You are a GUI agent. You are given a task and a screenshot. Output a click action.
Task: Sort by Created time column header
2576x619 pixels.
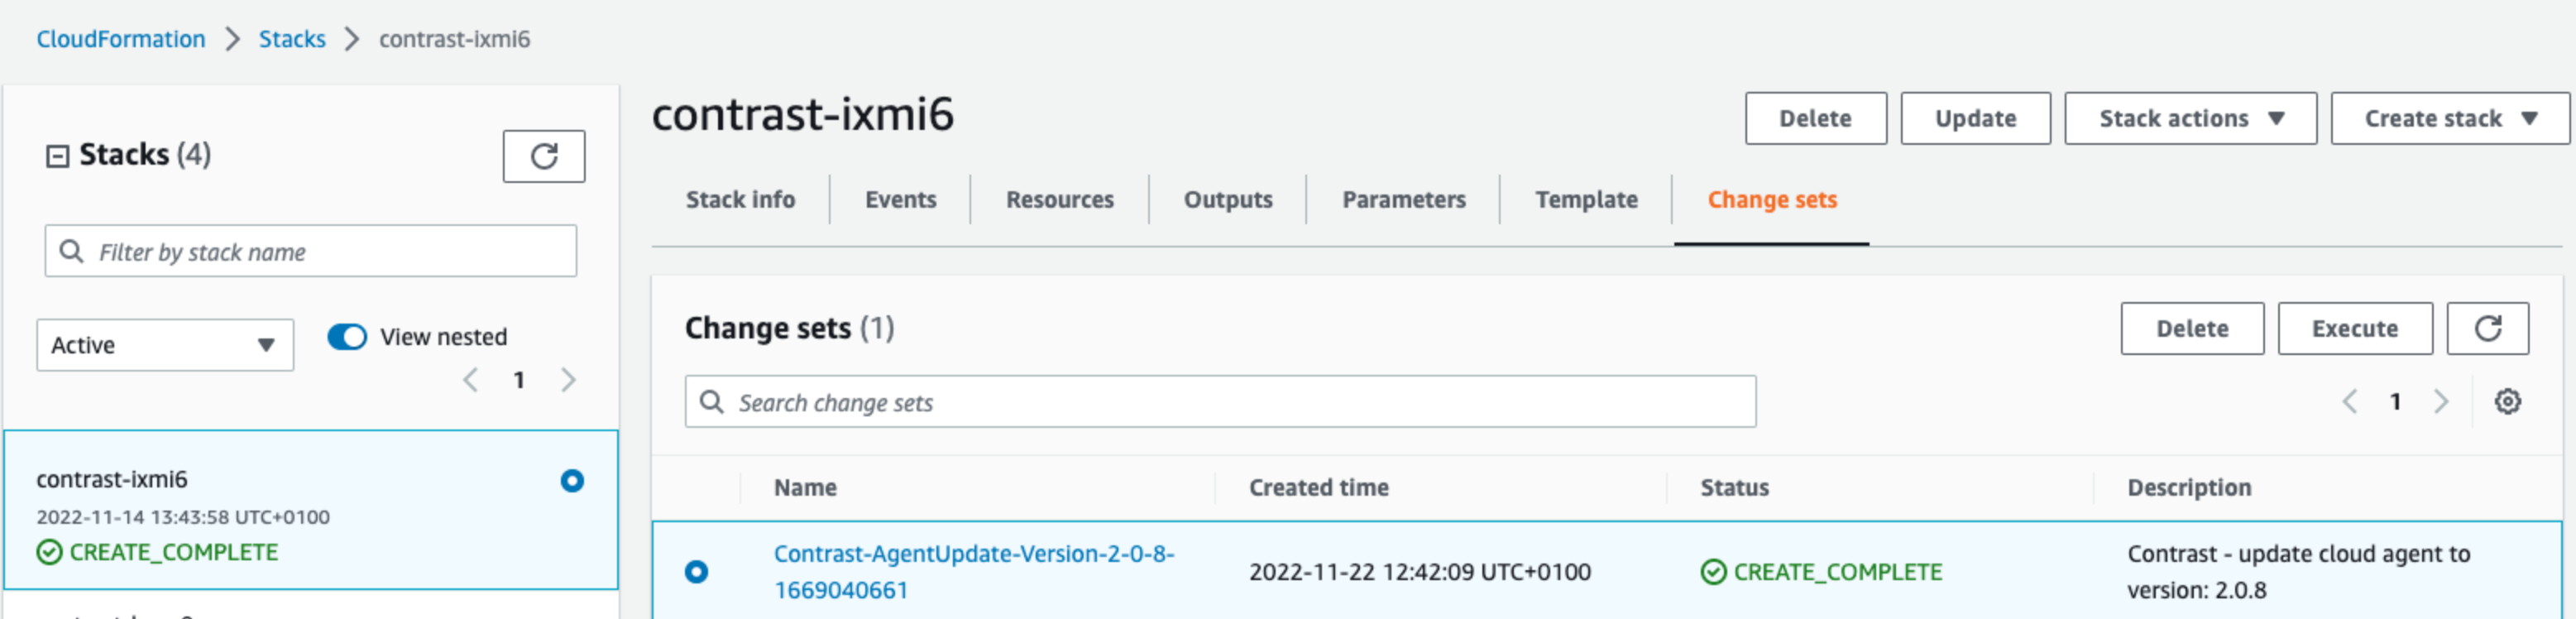click(1318, 487)
